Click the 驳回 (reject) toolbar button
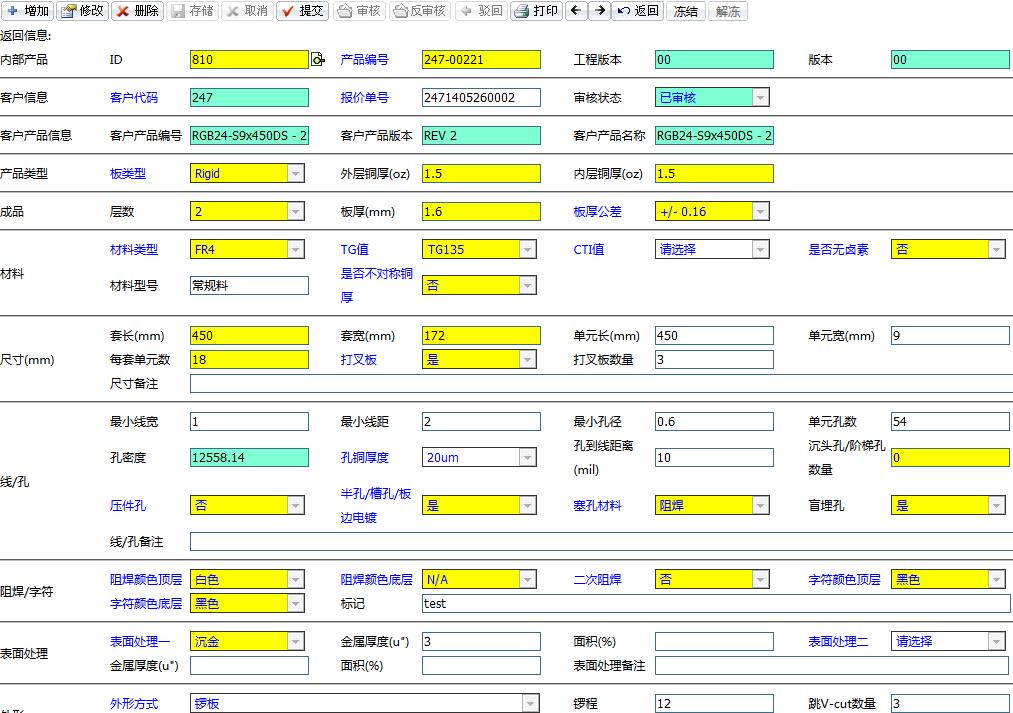This screenshot has width=1013, height=713. (481, 11)
